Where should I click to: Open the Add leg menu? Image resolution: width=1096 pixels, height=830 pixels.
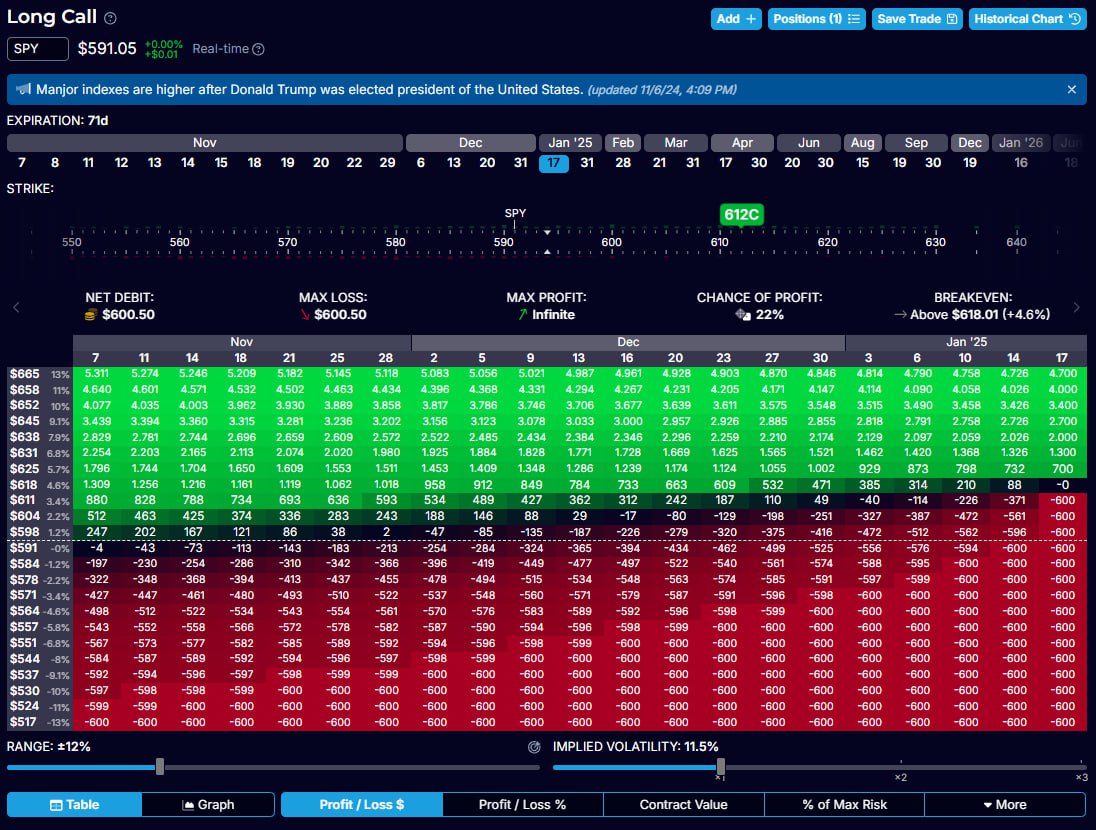[736, 19]
